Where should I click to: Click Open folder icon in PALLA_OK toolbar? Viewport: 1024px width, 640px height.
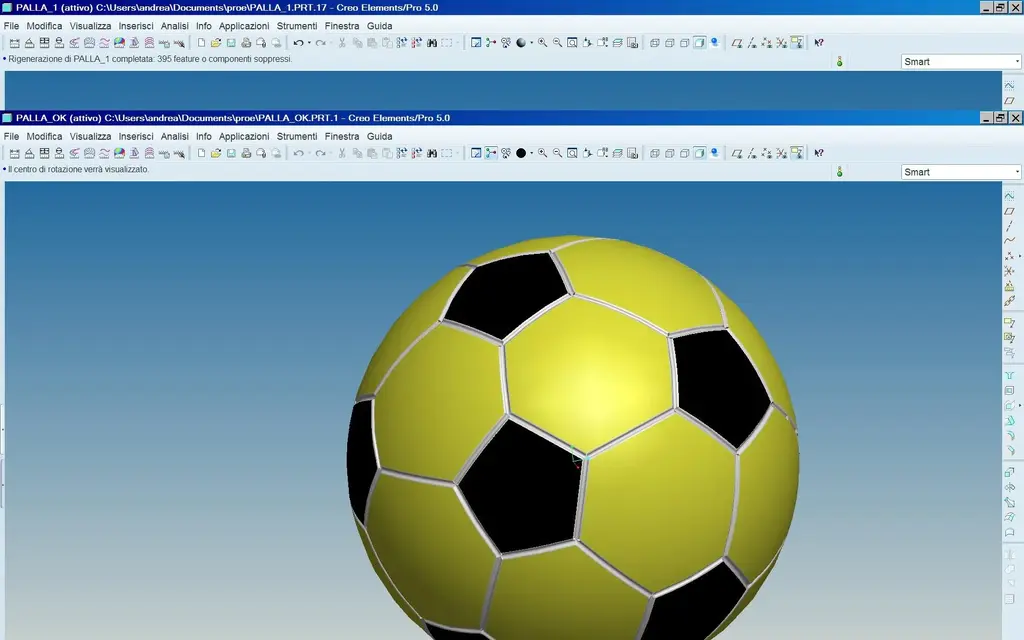[x=216, y=153]
